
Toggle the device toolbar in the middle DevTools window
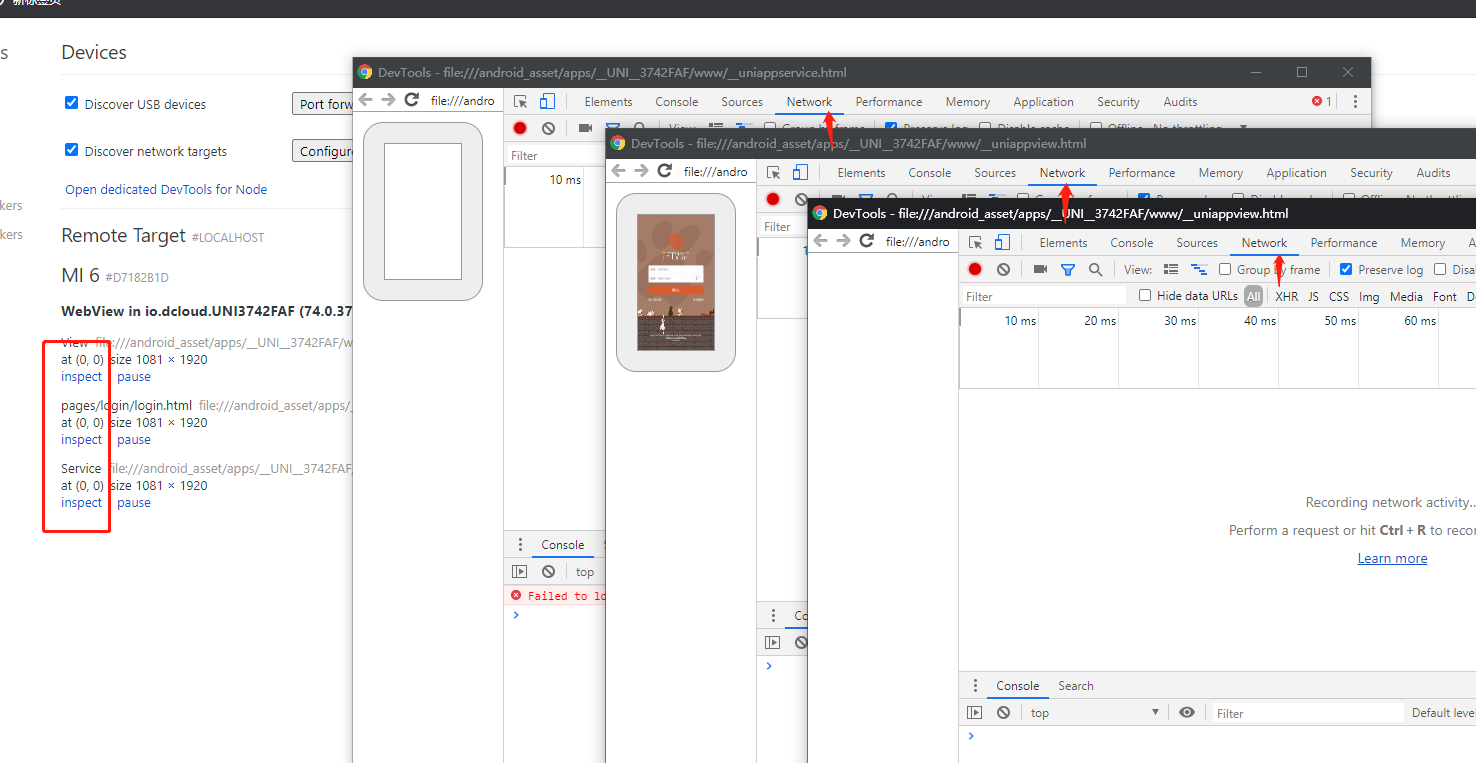pos(800,172)
